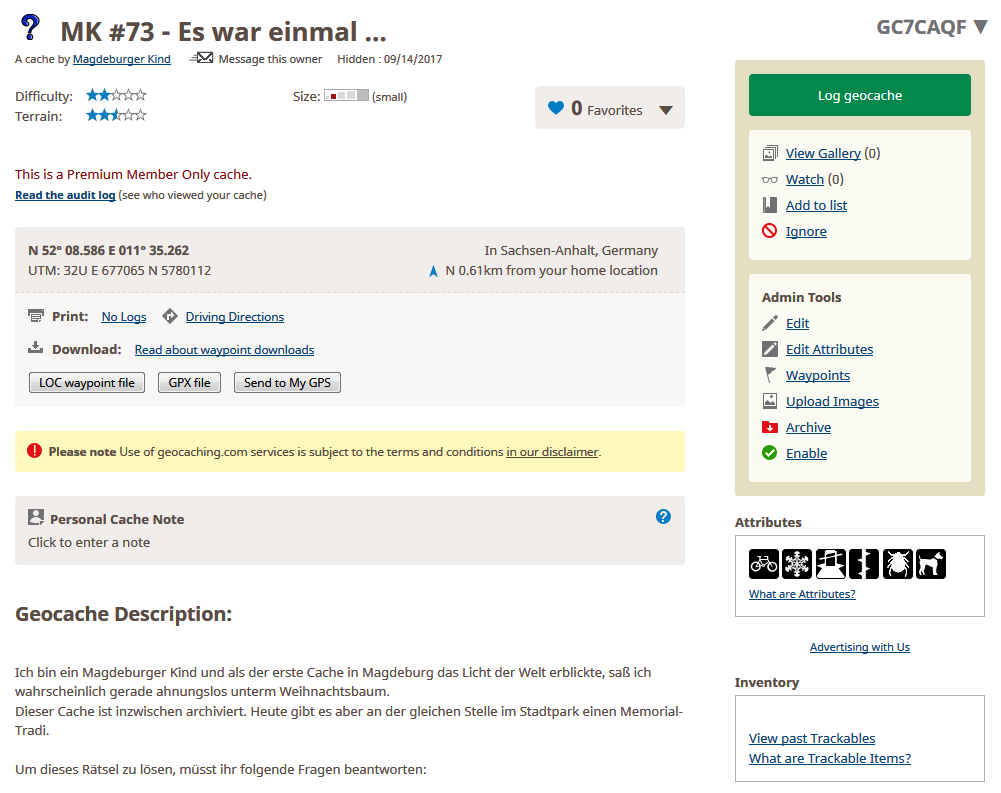Open Edit Attributes link
The width and height of the screenshot is (1001, 793).
point(829,349)
